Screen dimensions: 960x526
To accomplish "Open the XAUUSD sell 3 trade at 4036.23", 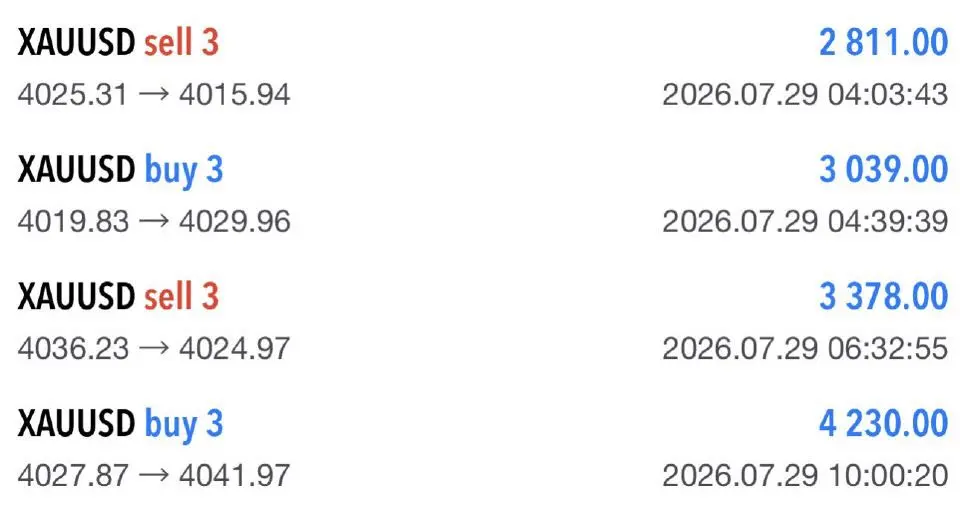I will (x=482, y=322).
